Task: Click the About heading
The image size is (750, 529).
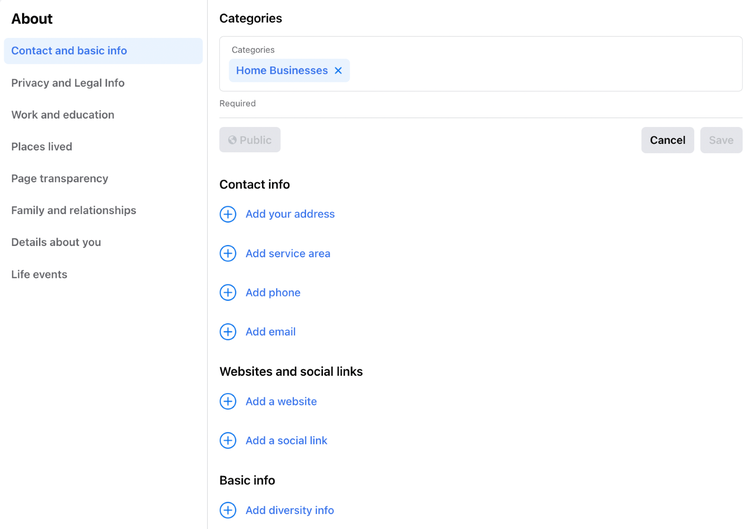Action: coord(32,19)
